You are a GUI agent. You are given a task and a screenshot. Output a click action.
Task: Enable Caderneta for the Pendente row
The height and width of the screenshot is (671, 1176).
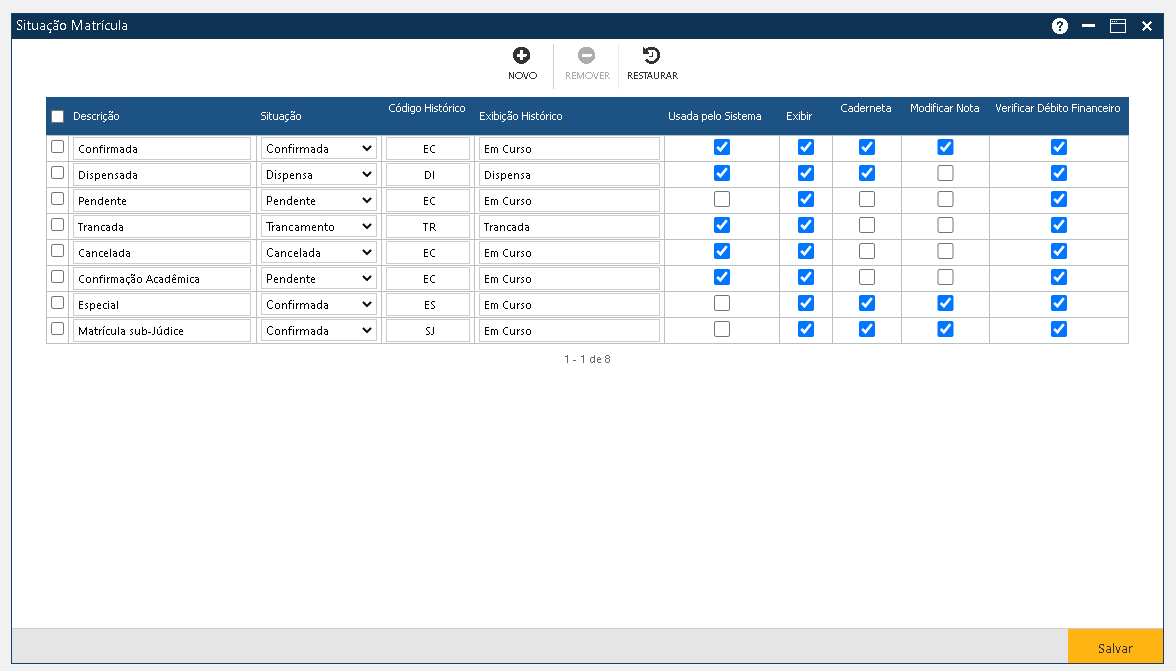pos(867,199)
